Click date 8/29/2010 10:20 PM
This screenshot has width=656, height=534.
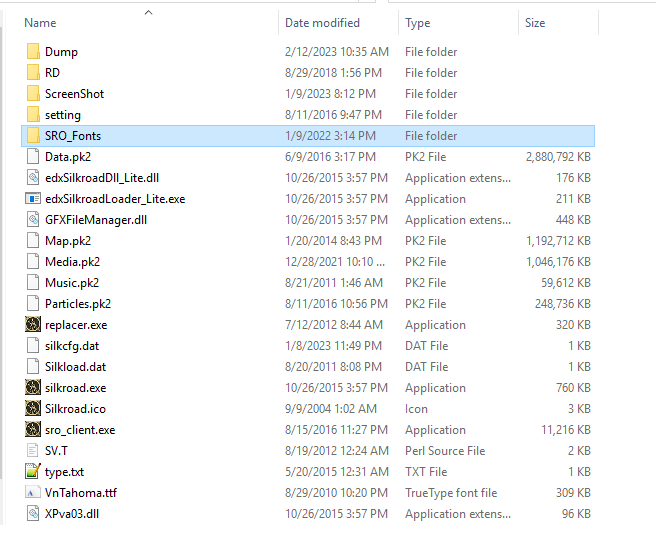tap(337, 493)
